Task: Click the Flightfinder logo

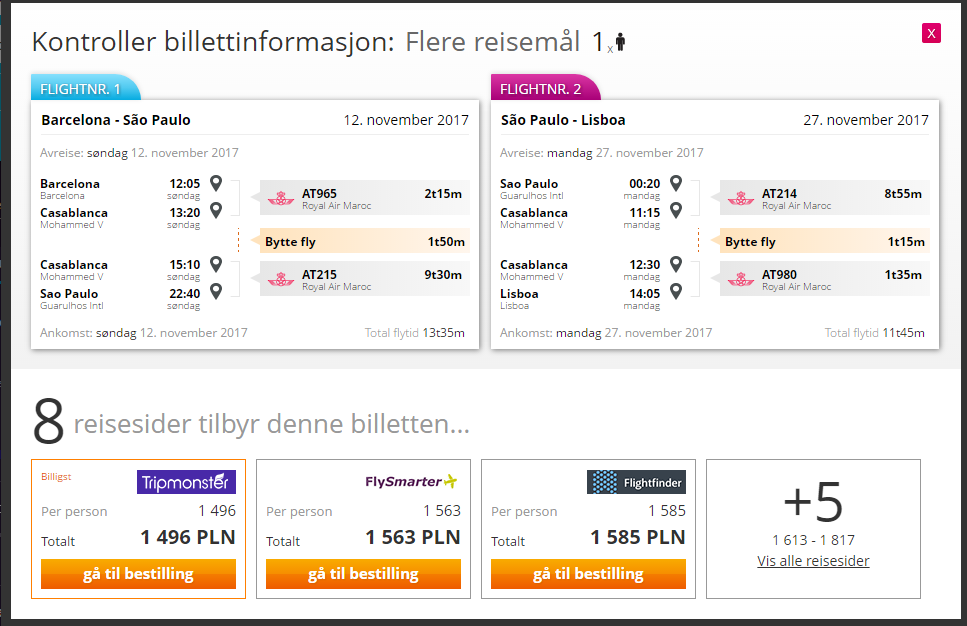Action: 636,482
